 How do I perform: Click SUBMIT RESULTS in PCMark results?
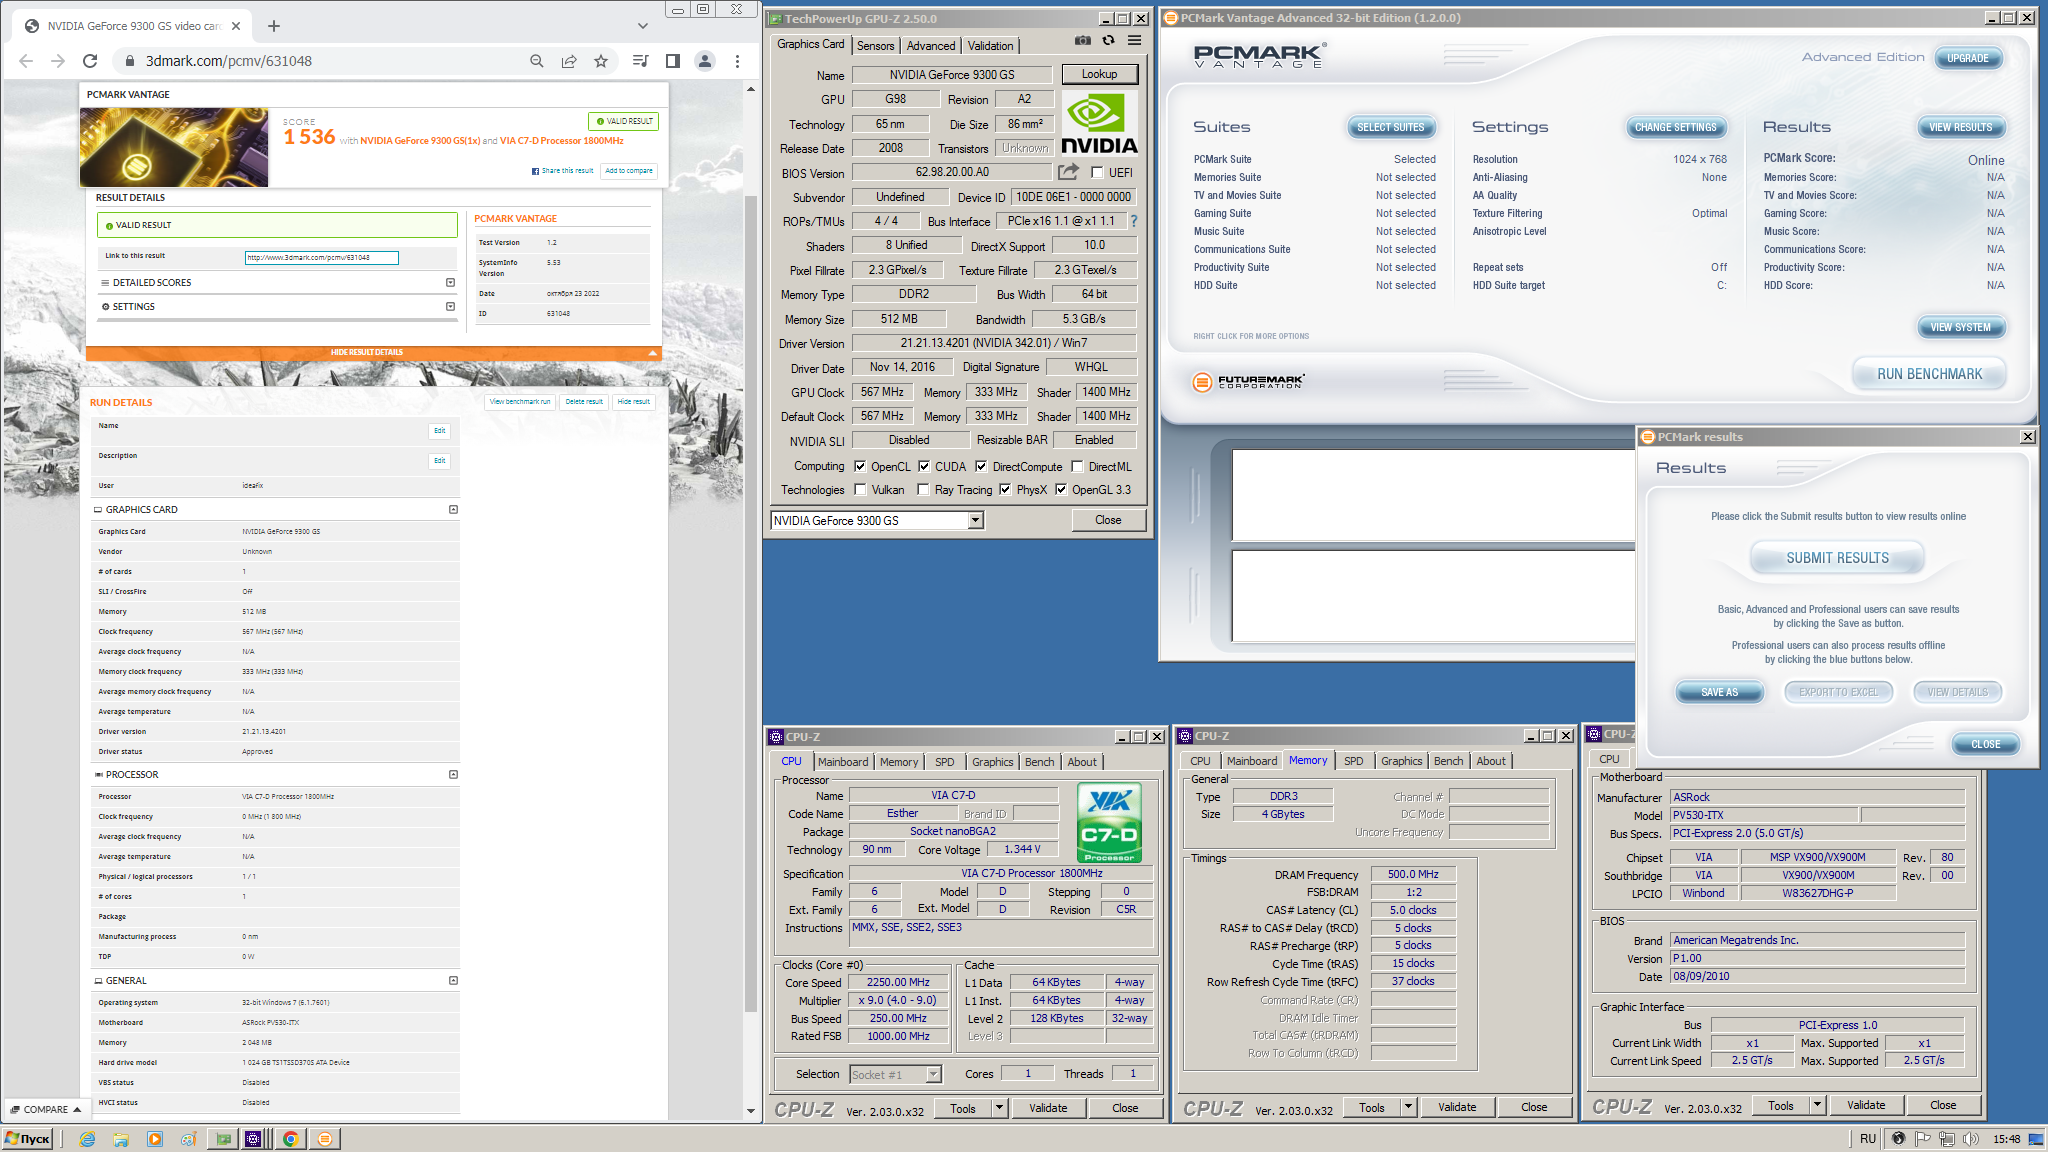coord(1838,558)
